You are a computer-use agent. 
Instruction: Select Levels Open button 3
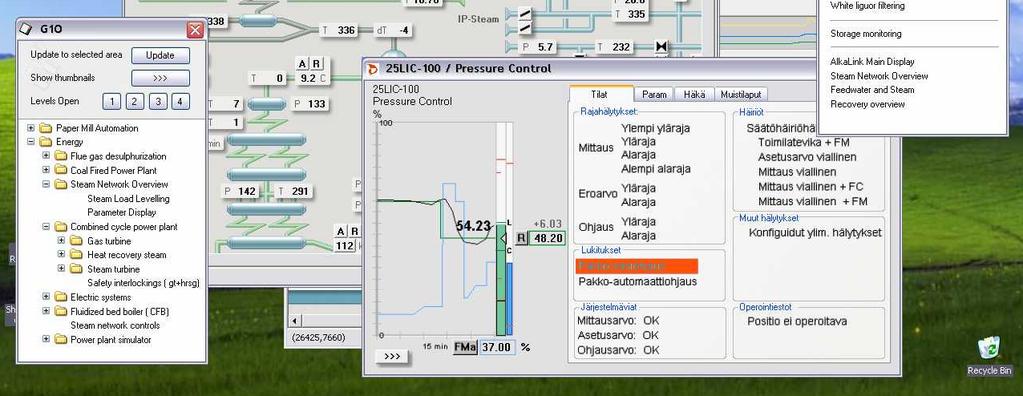click(x=157, y=101)
